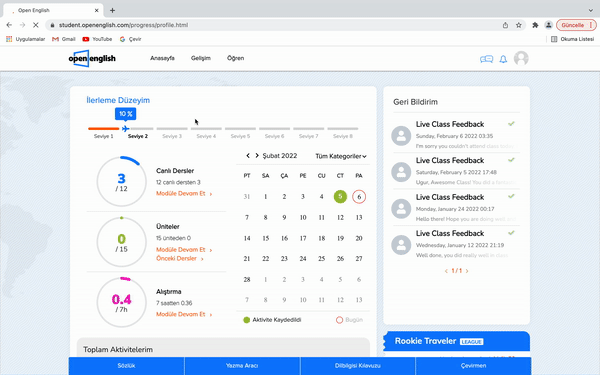600x375 pixels.
Task: Open feedback dated Wednesday, January 12 2022
Action: (x=456, y=244)
